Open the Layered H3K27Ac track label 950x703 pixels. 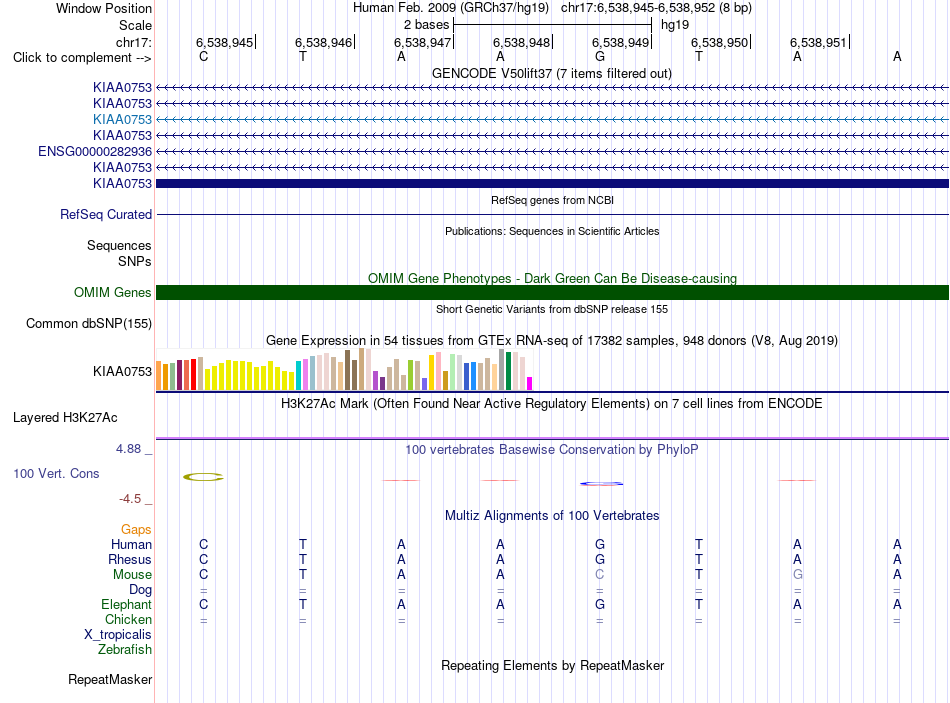pyautogui.click(x=65, y=418)
